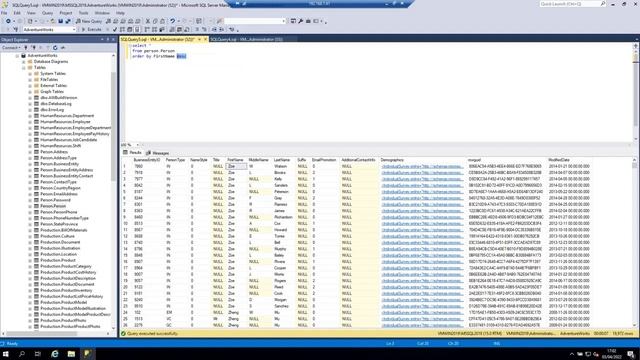Select the Production.Product table
Image resolution: width=640 pixels, height=360 pixels.
click(58, 260)
